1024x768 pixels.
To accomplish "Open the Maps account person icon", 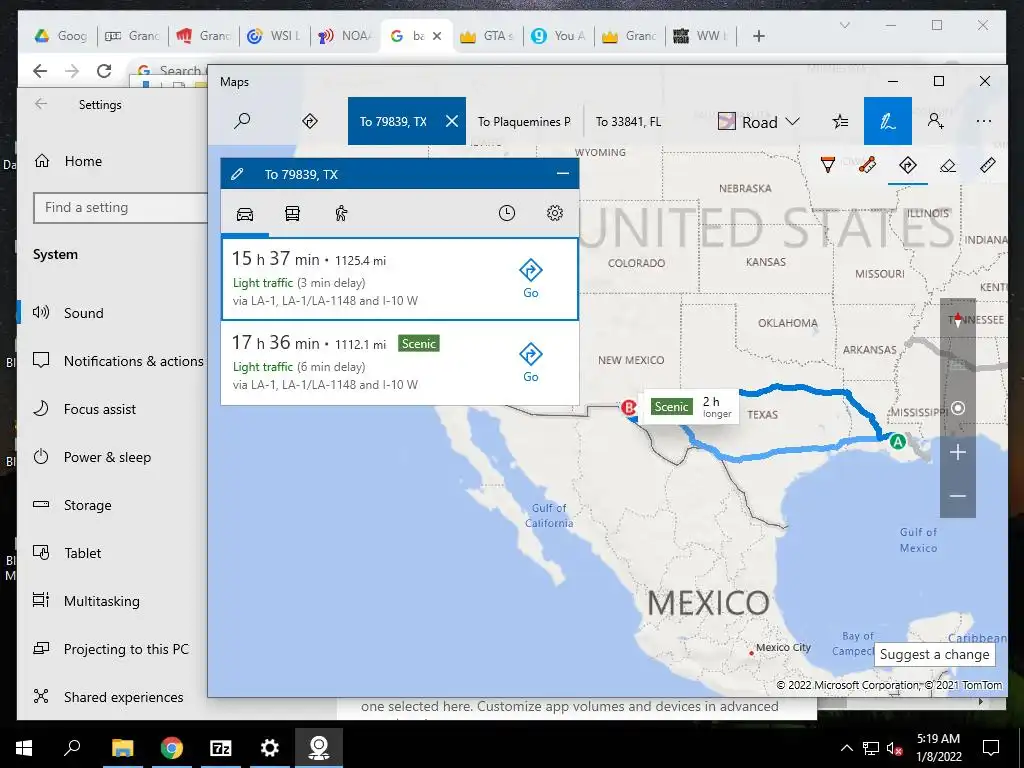I will point(935,121).
